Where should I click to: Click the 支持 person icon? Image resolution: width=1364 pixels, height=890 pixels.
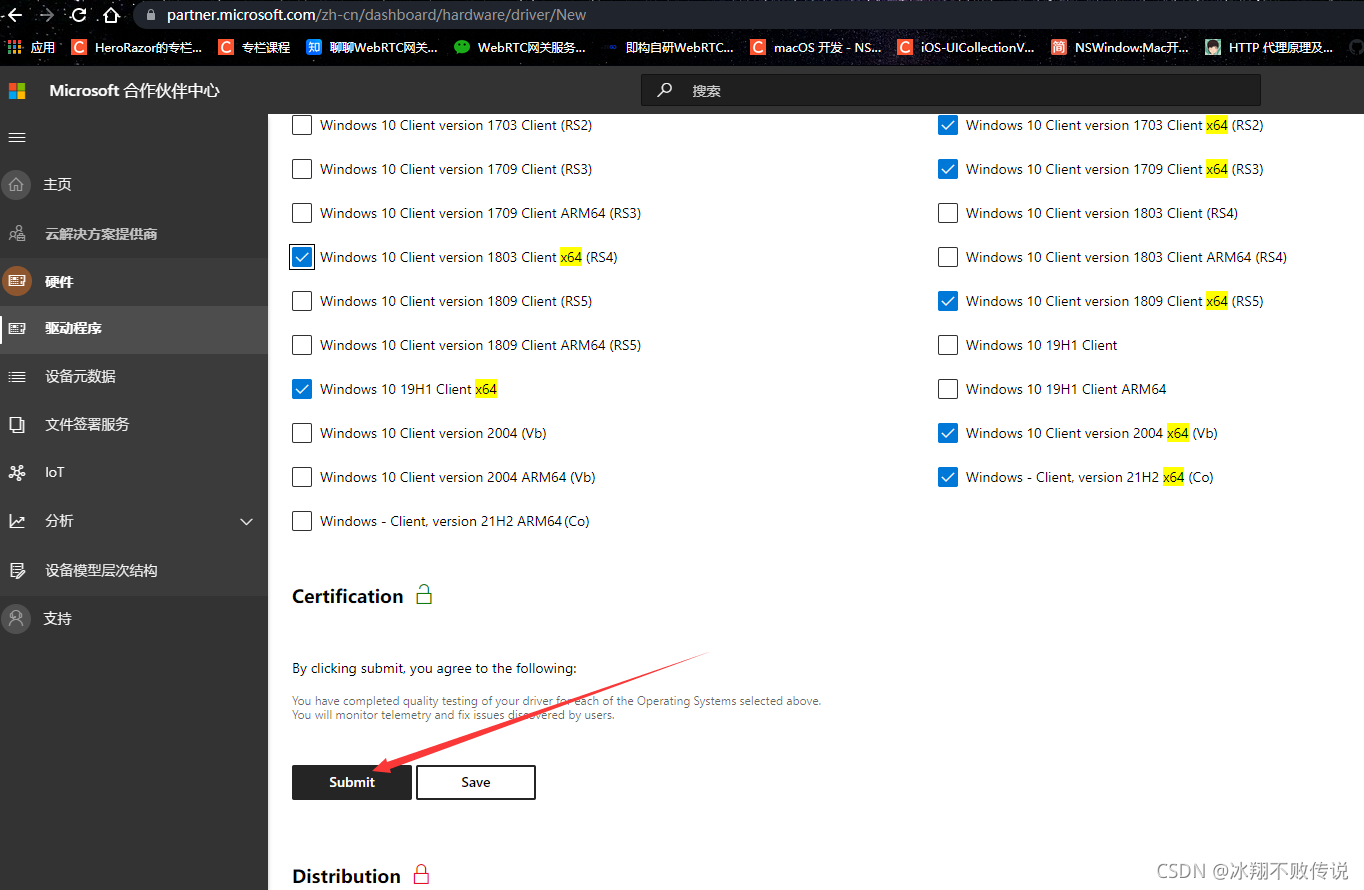[16, 619]
